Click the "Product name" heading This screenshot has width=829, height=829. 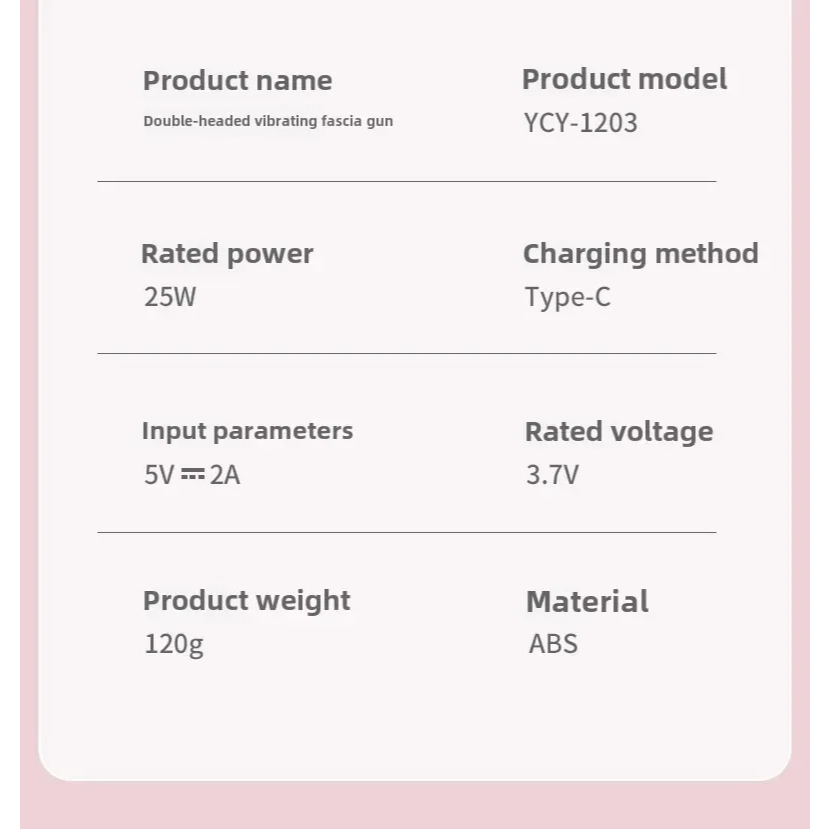pyautogui.click(x=237, y=81)
